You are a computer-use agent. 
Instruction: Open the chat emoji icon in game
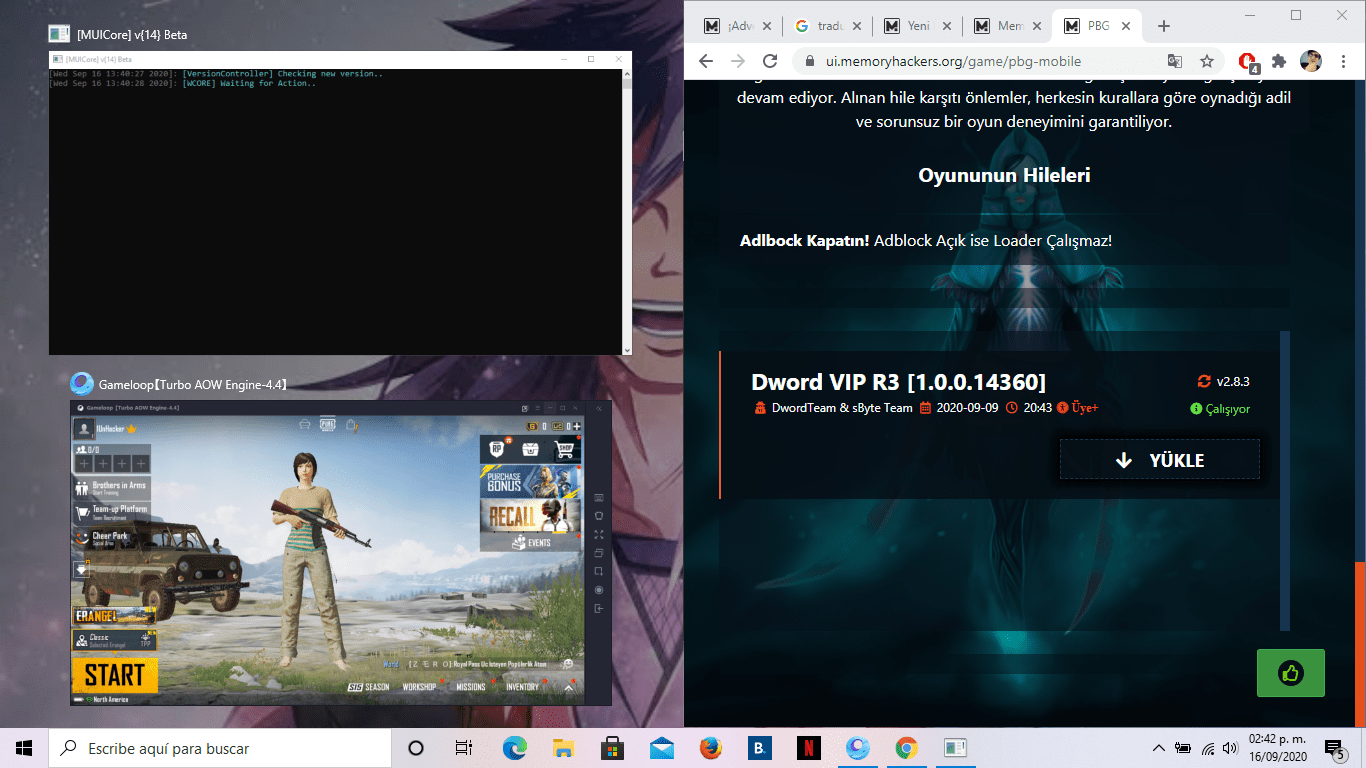(568, 663)
